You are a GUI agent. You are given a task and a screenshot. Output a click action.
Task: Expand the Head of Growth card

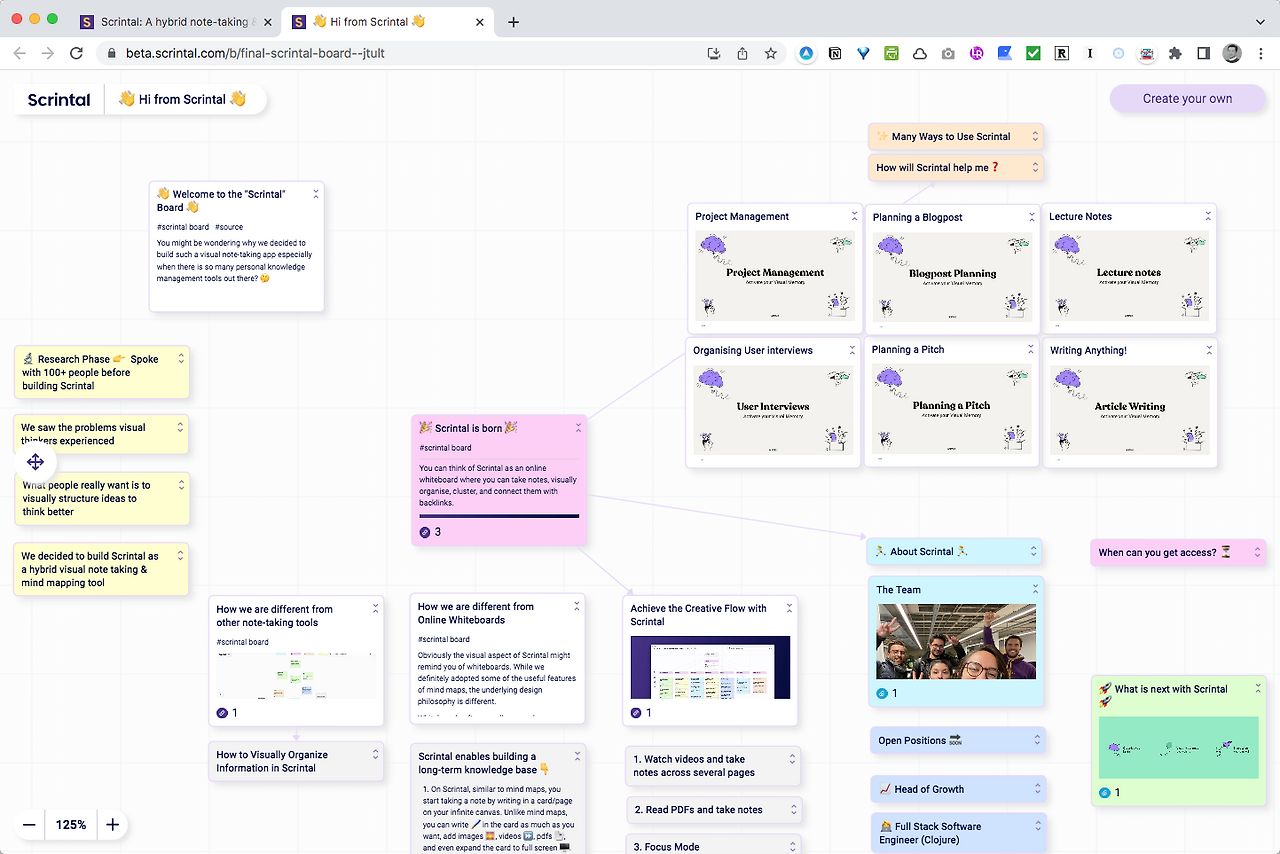click(x=1037, y=789)
